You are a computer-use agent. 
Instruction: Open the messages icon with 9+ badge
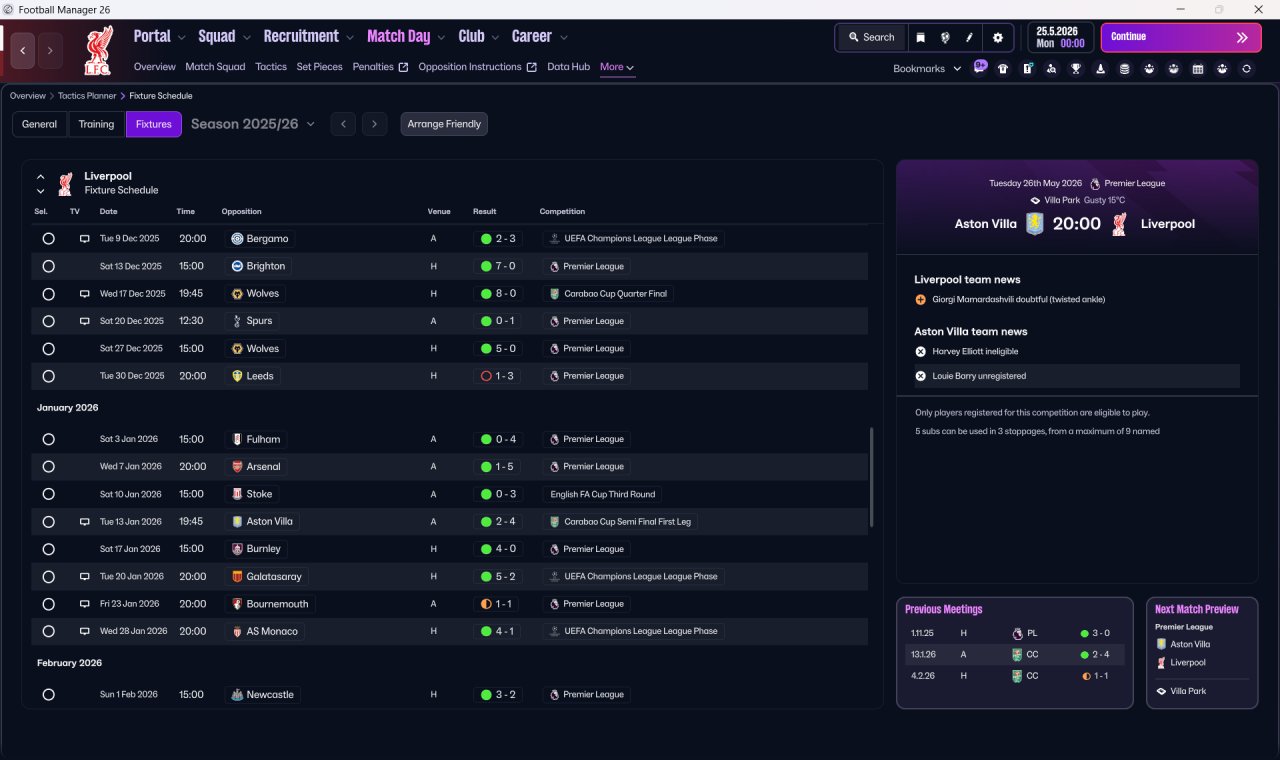[x=979, y=68]
